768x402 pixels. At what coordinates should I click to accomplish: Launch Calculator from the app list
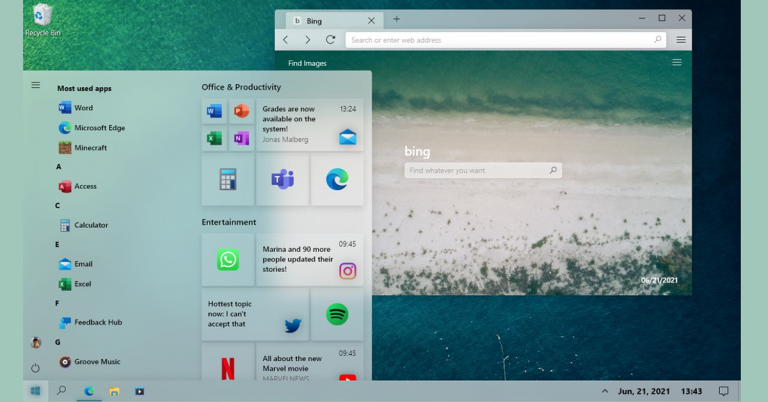point(83,225)
